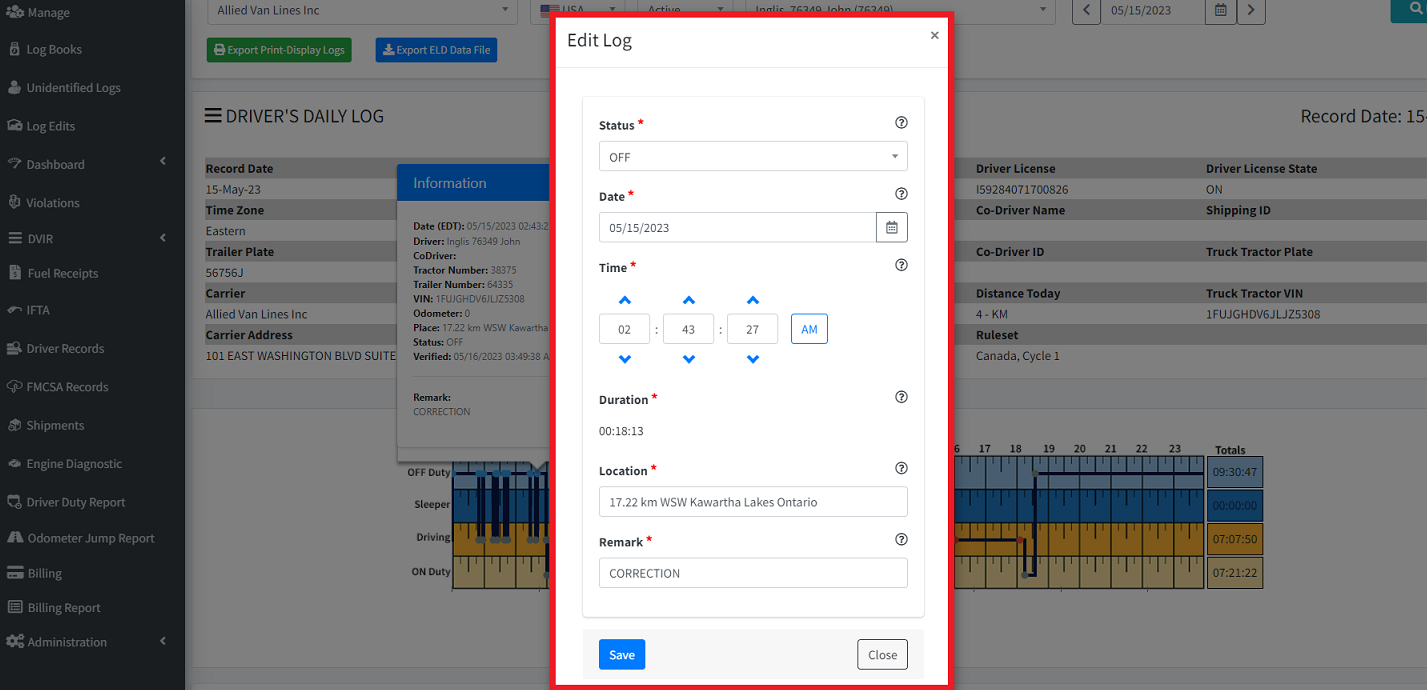
Task: Open the Allied Van Lines carrier dropdown
Action: coord(362,11)
